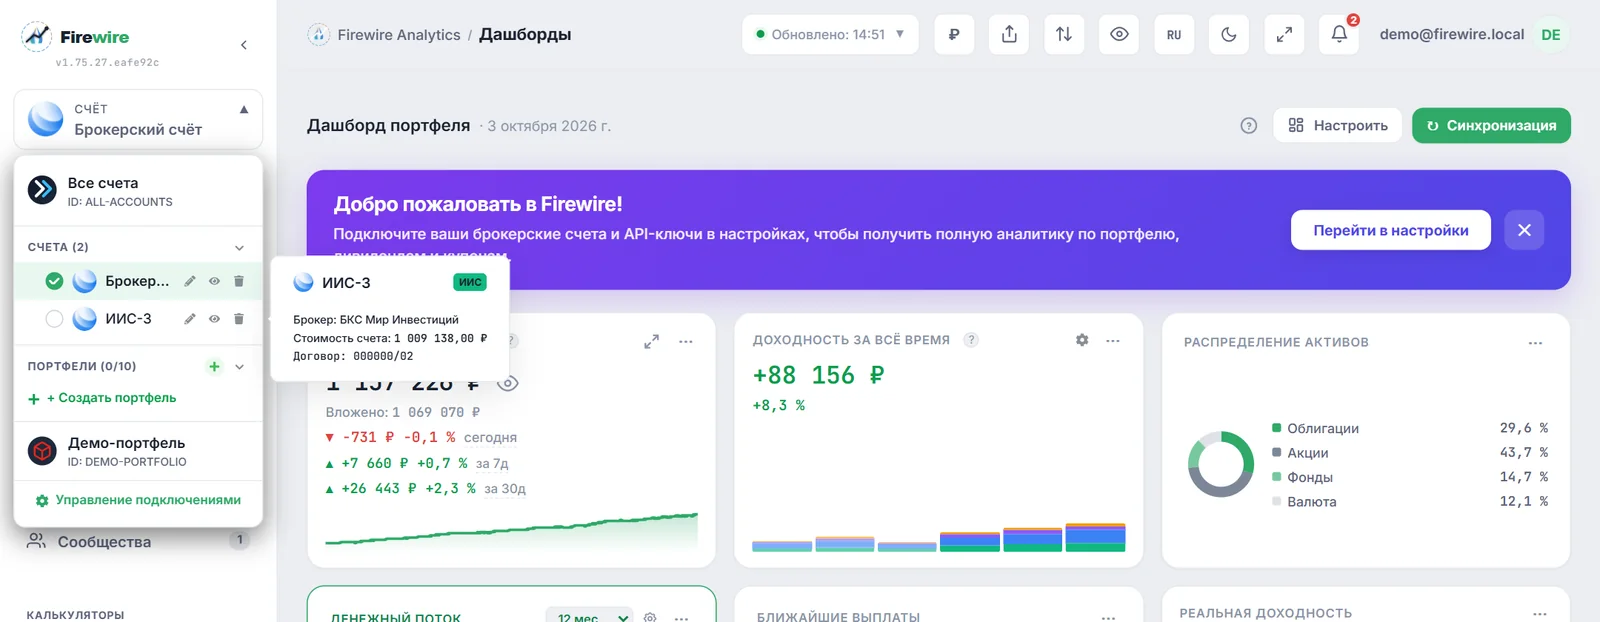The width and height of the screenshot is (1600, 622).
Task: Delete the Брокер... account
Action: pyautogui.click(x=239, y=281)
